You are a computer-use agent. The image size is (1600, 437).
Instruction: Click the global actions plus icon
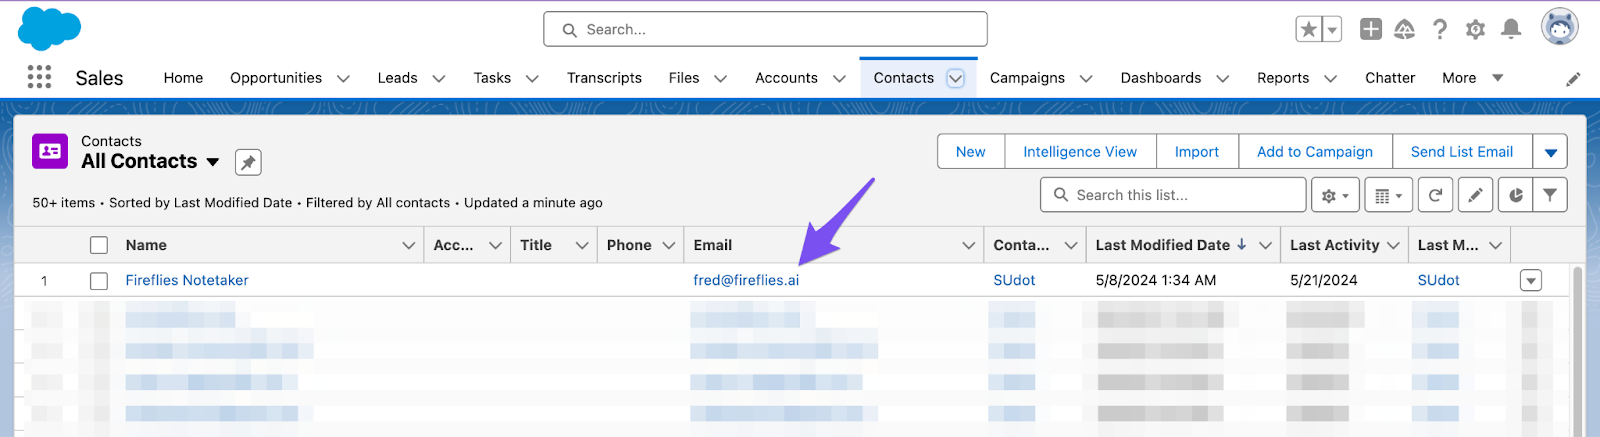coord(1370,29)
